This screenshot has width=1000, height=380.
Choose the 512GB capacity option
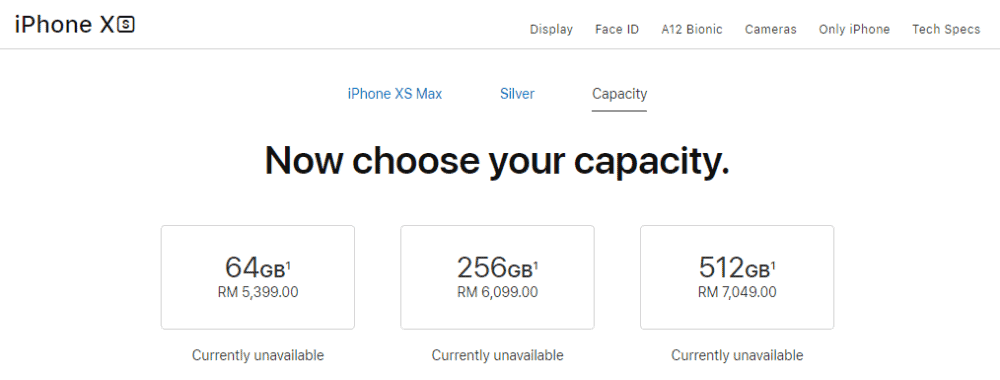click(737, 277)
